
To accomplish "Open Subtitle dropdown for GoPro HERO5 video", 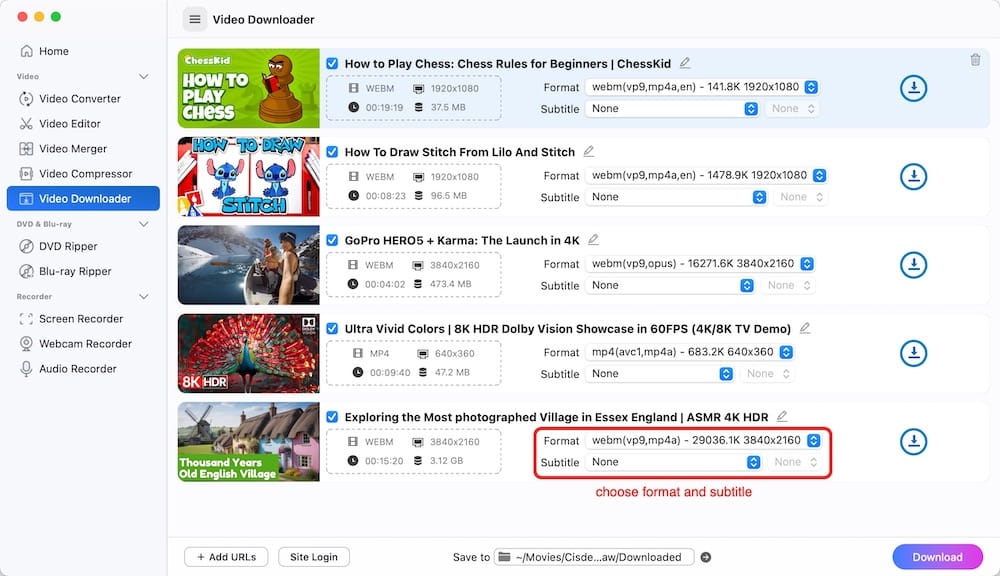I will pos(670,285).
